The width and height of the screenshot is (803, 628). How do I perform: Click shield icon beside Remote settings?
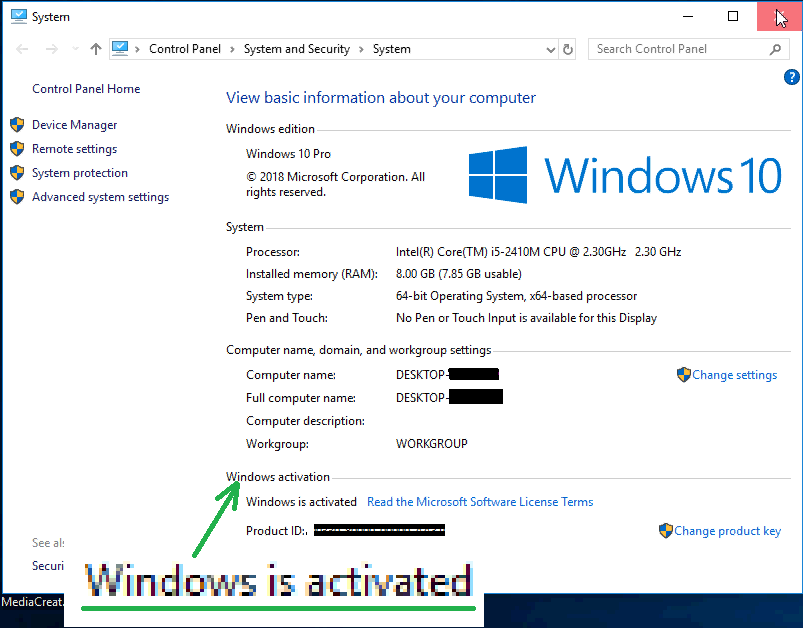point(17,149)
